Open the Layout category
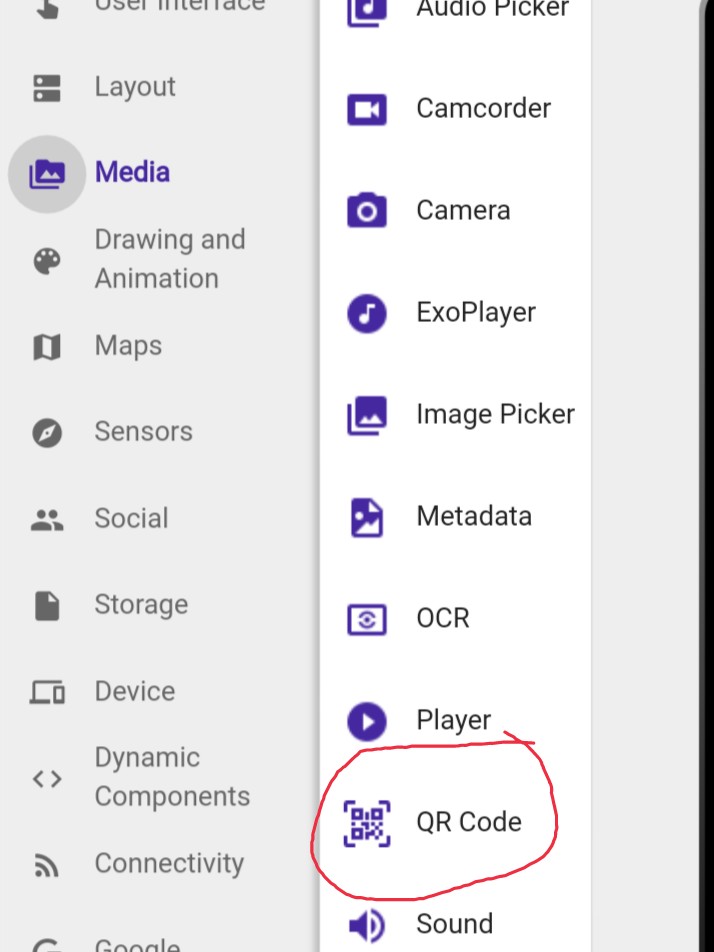Image resolution: width=714 pixels, height=952 pixels. [x=134, y=87]
